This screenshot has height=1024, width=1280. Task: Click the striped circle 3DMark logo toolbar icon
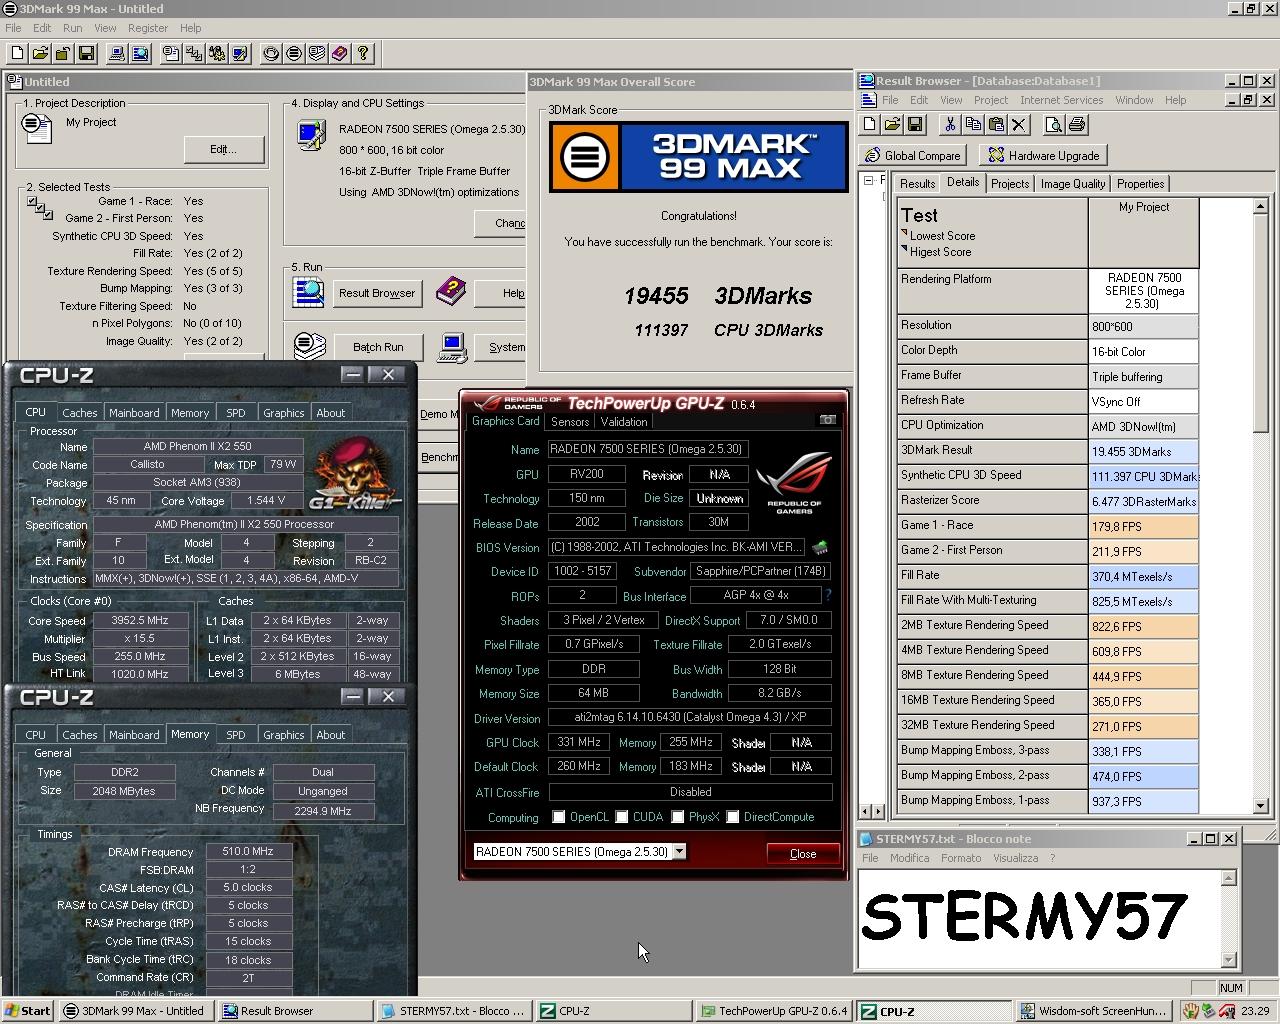[x=294, y=53]
